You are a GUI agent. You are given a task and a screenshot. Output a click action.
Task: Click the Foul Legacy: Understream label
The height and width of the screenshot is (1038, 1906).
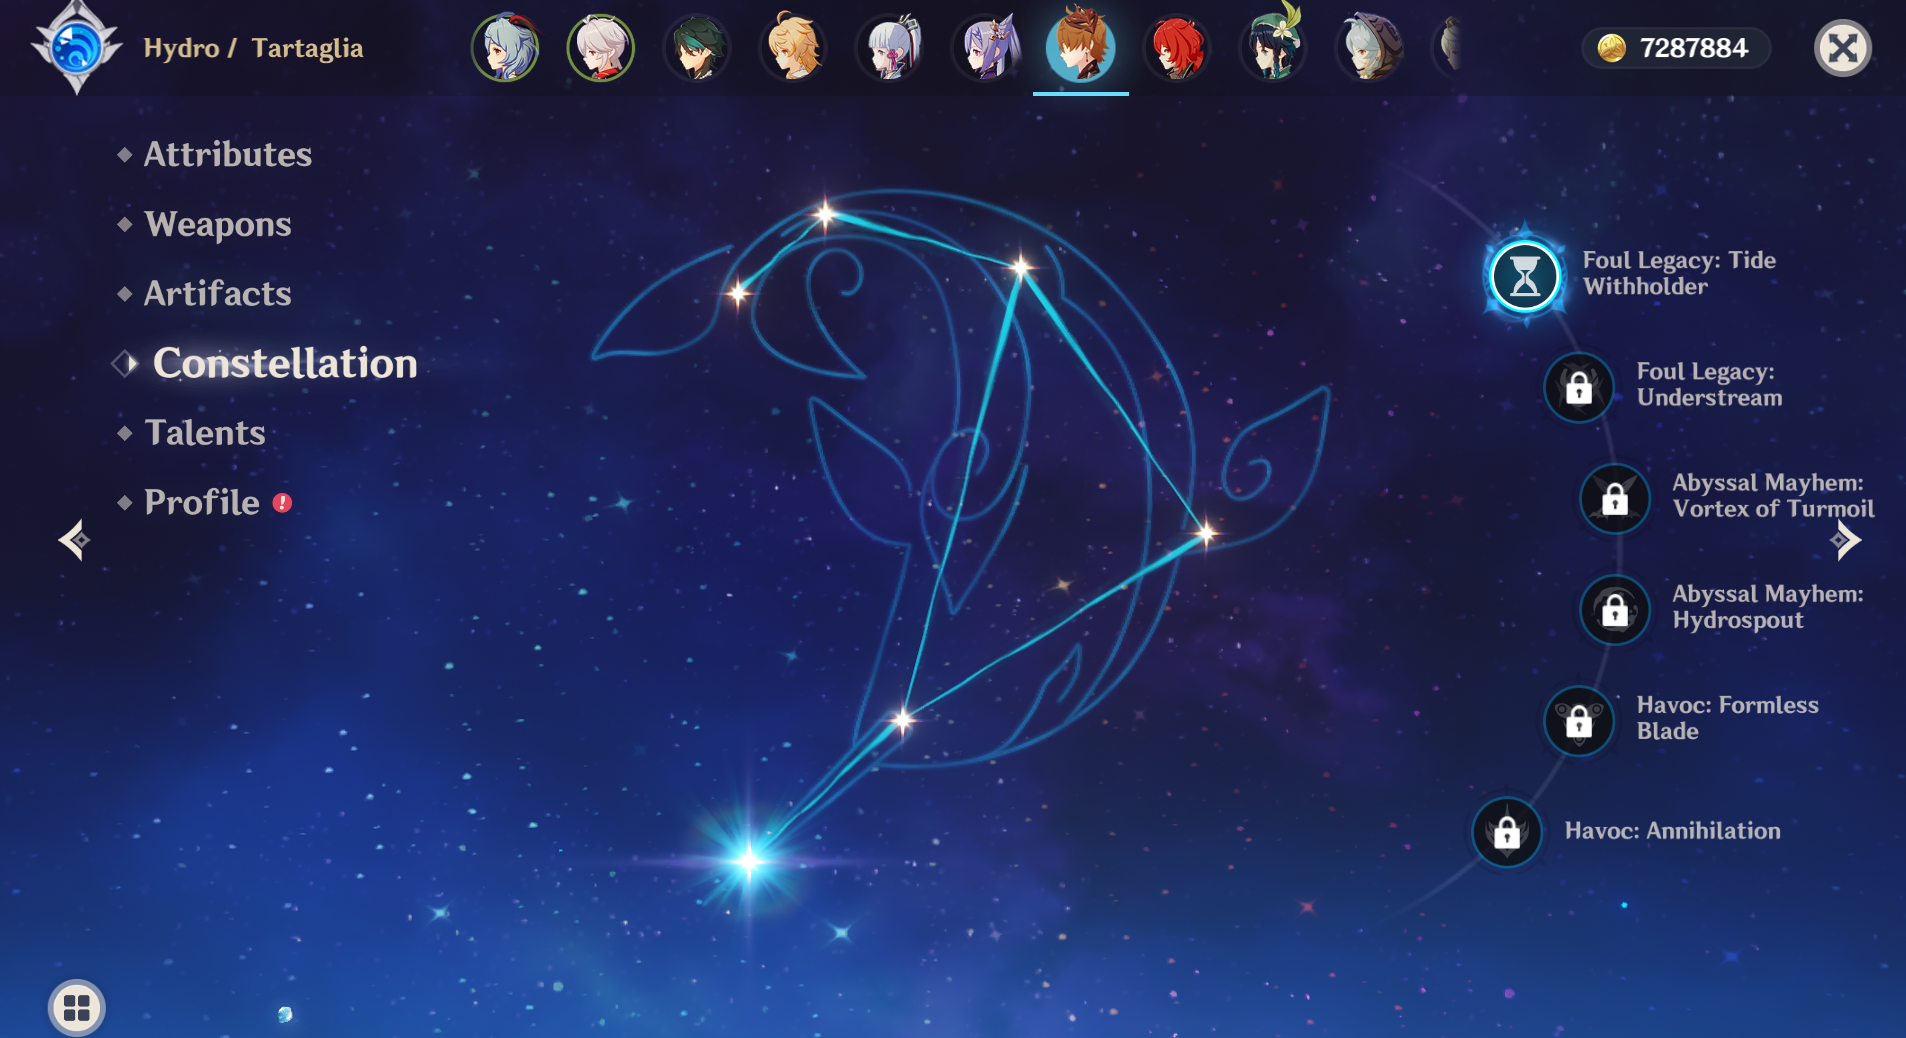click(1709, 385)
